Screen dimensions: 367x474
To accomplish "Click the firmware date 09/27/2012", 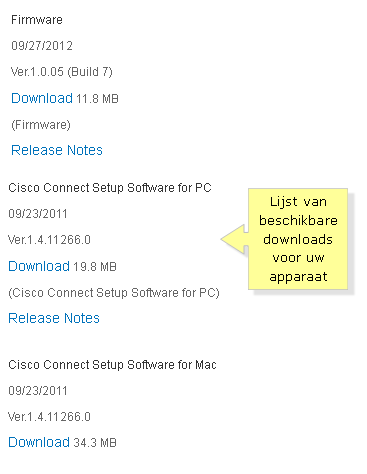I will (x=42, y=46).
